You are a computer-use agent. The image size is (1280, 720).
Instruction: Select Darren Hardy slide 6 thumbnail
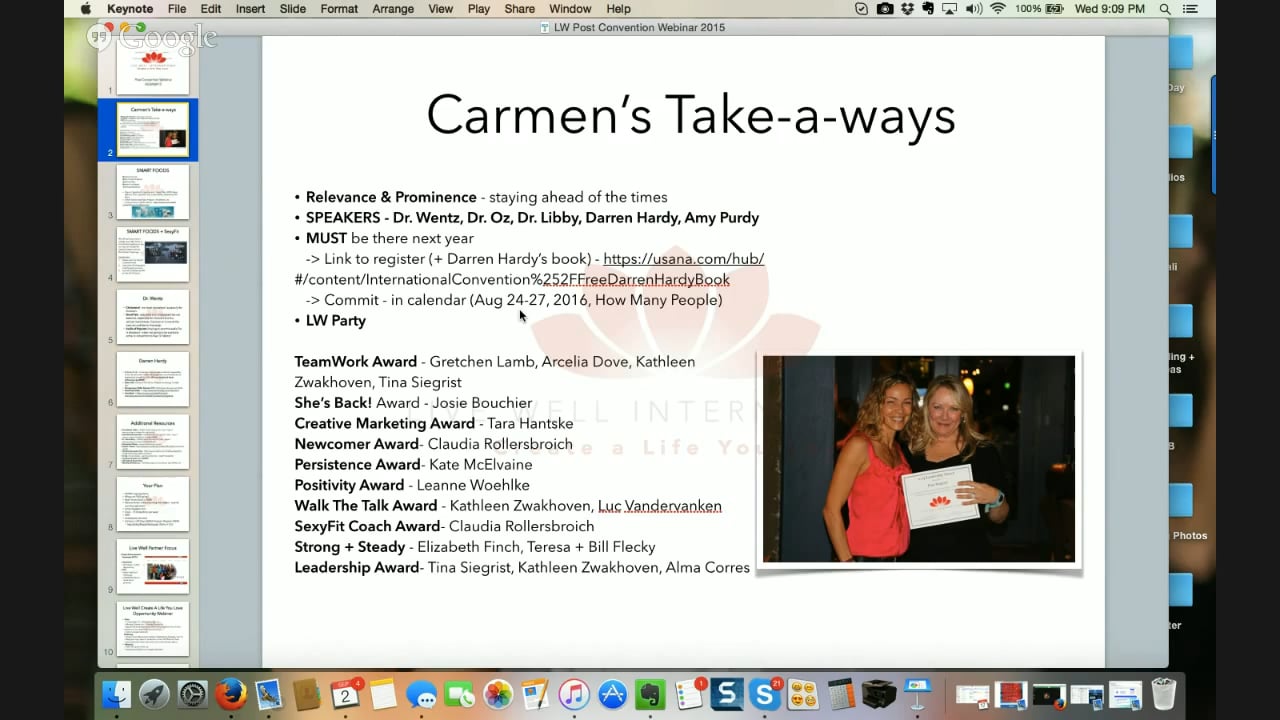[x=153, y=379]
